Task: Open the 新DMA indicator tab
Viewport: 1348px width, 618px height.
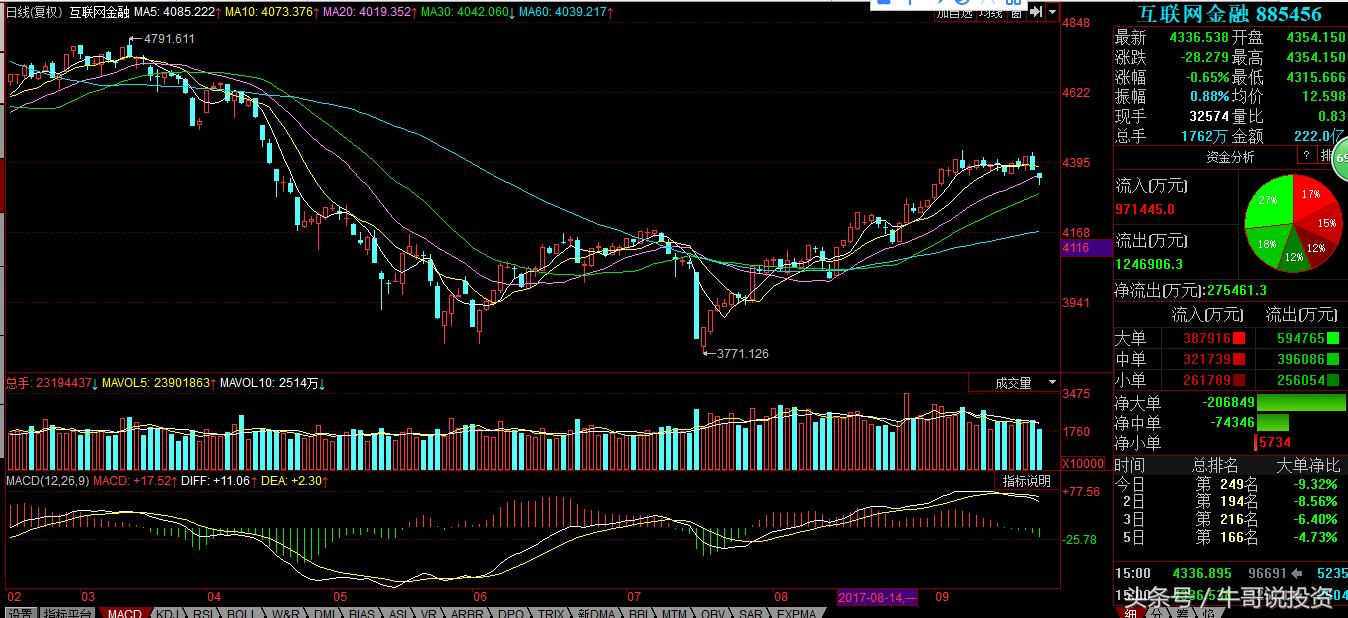Action: (595, 612)
